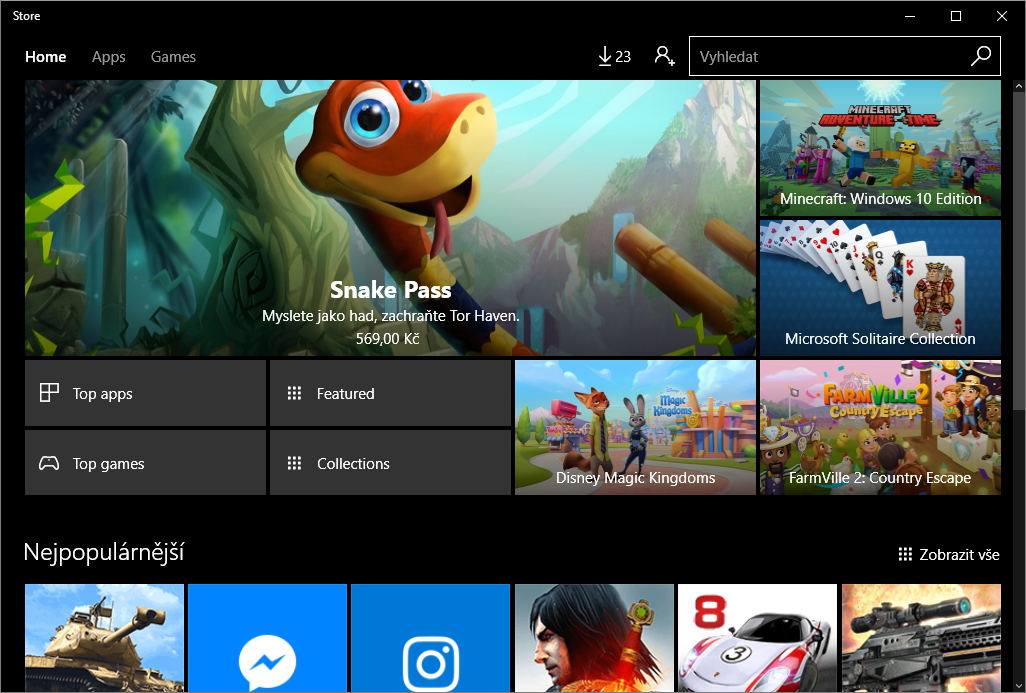
Task: Open Disney Magic Kingdoms tile
Action: (635, 427)
